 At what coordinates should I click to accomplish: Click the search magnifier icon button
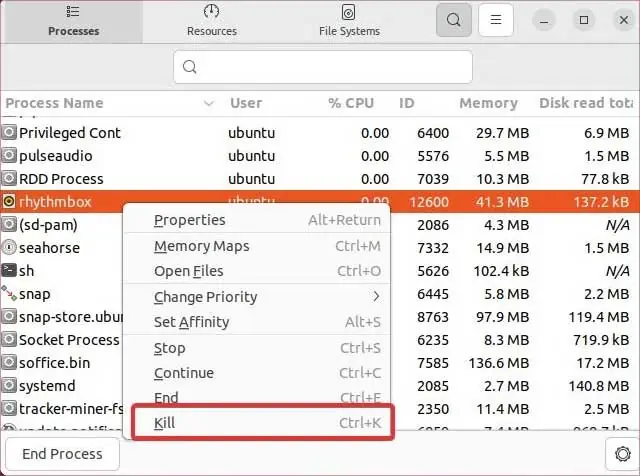click(x=454, y=20)
